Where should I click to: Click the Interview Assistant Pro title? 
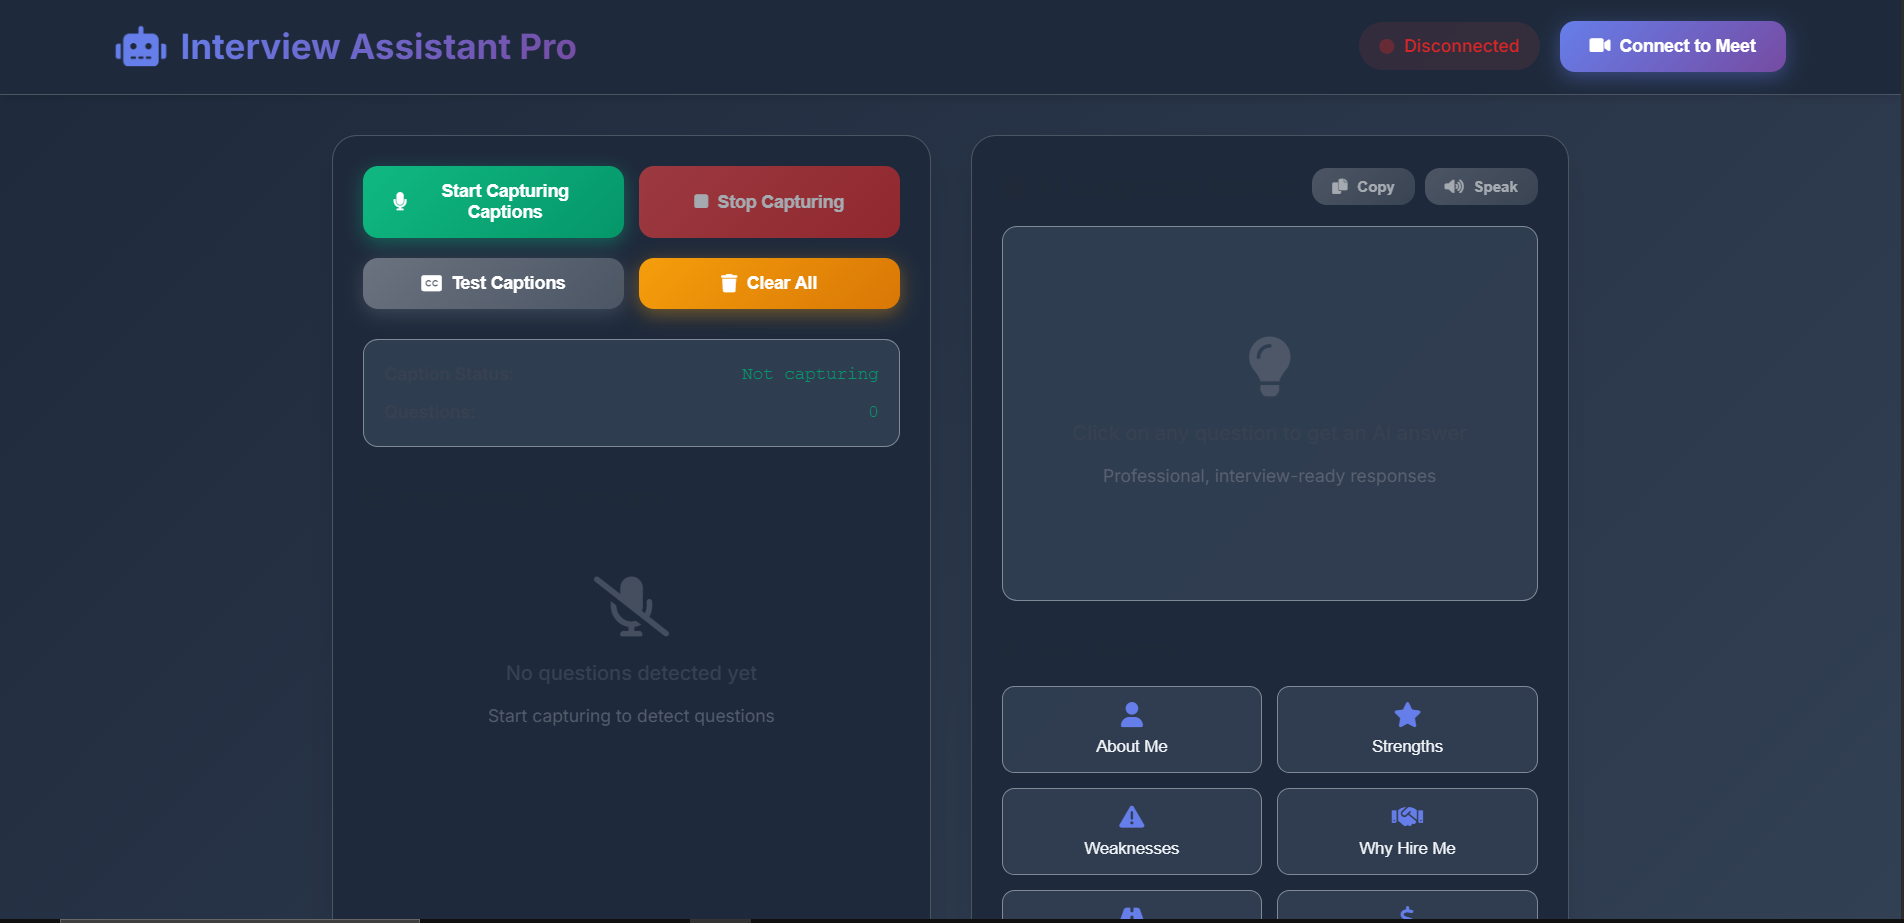[378, 47]
